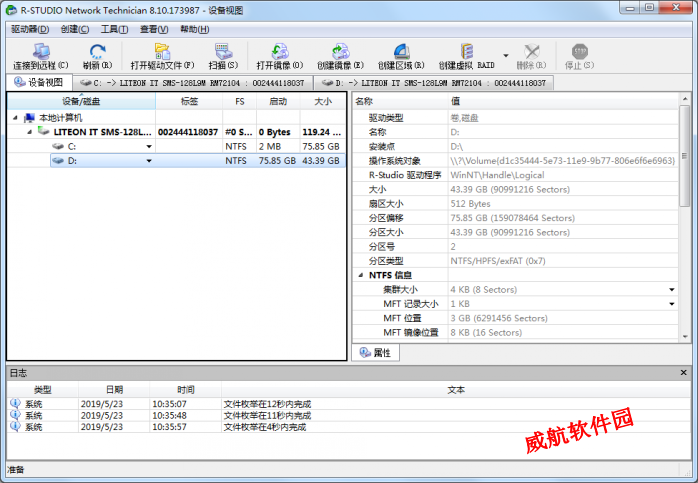Open the dropdown arrow beside Create Virtual RAID
Viewport: 698px width, 483px height.
506,55
